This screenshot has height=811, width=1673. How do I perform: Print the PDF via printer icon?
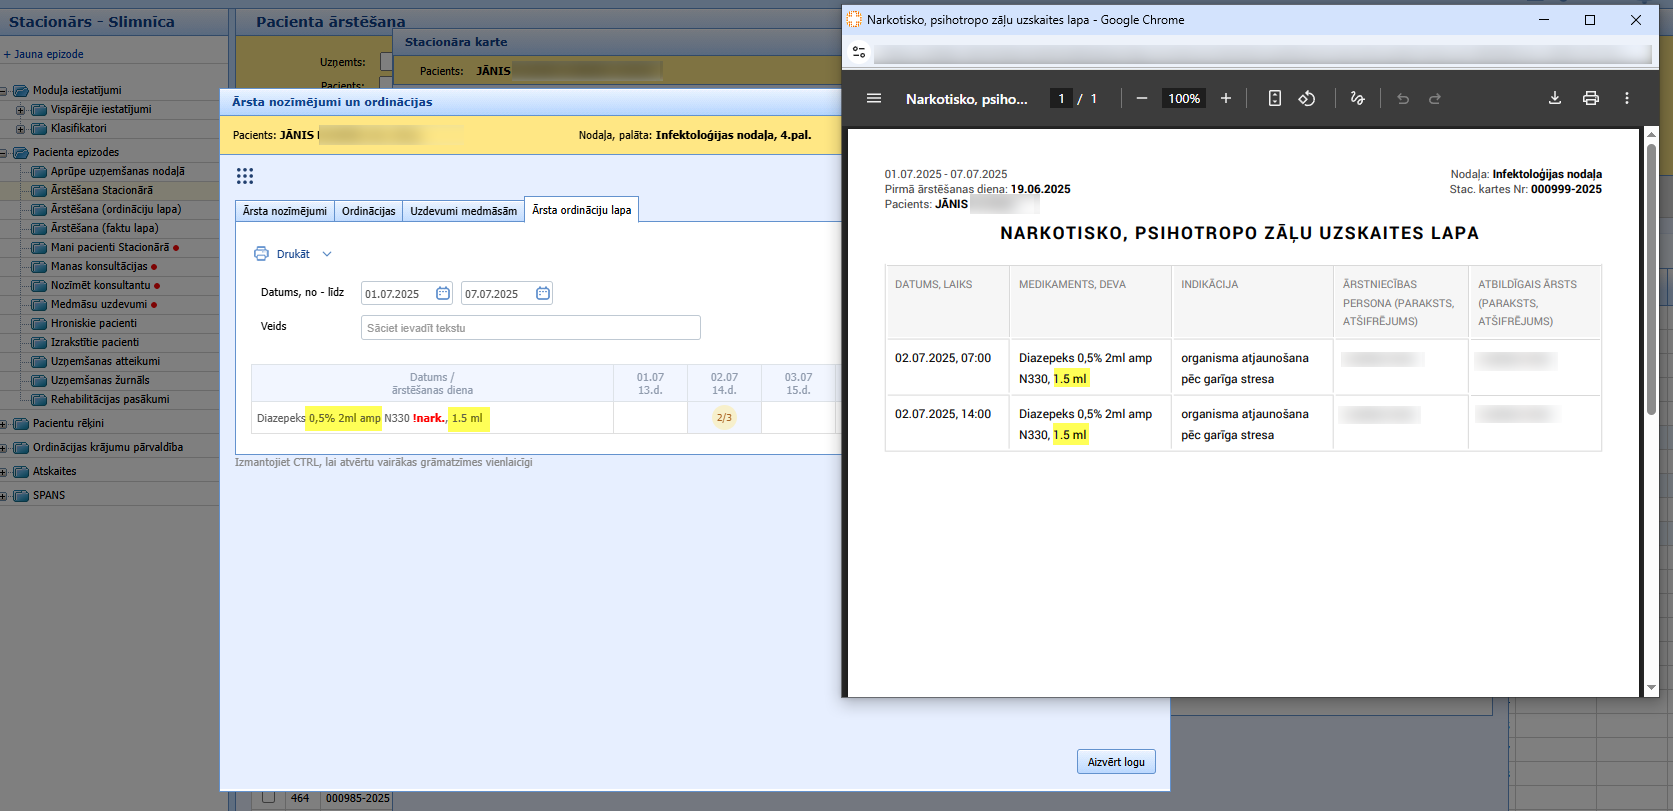coord(1590,98)
